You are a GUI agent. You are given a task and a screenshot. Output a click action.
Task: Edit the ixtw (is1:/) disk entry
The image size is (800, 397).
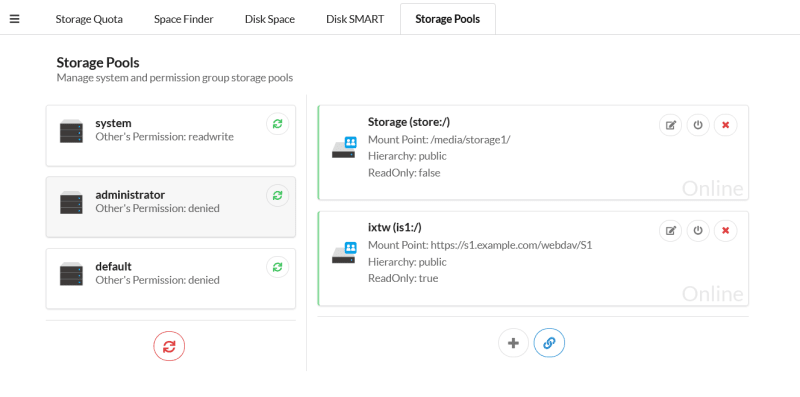671,231
